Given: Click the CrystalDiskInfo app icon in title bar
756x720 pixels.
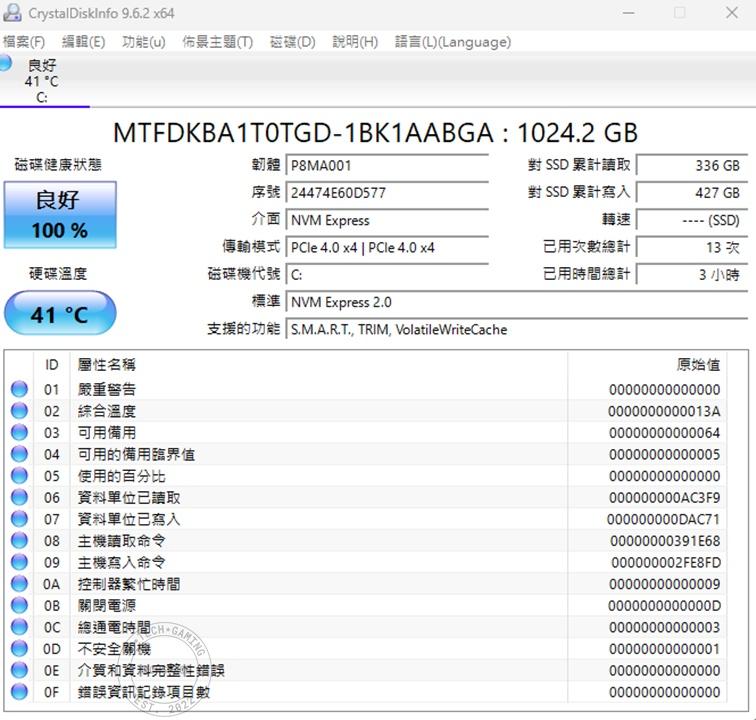Looking at the screenshot, I should pos(12,13).
